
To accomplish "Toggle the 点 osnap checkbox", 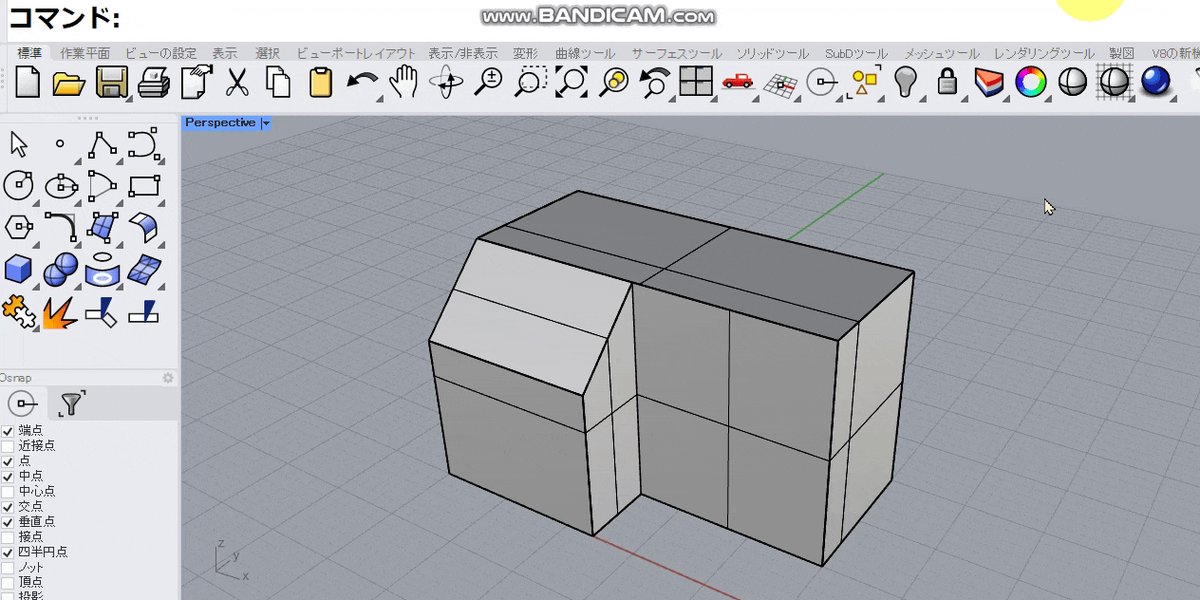I will coord(8,461).
